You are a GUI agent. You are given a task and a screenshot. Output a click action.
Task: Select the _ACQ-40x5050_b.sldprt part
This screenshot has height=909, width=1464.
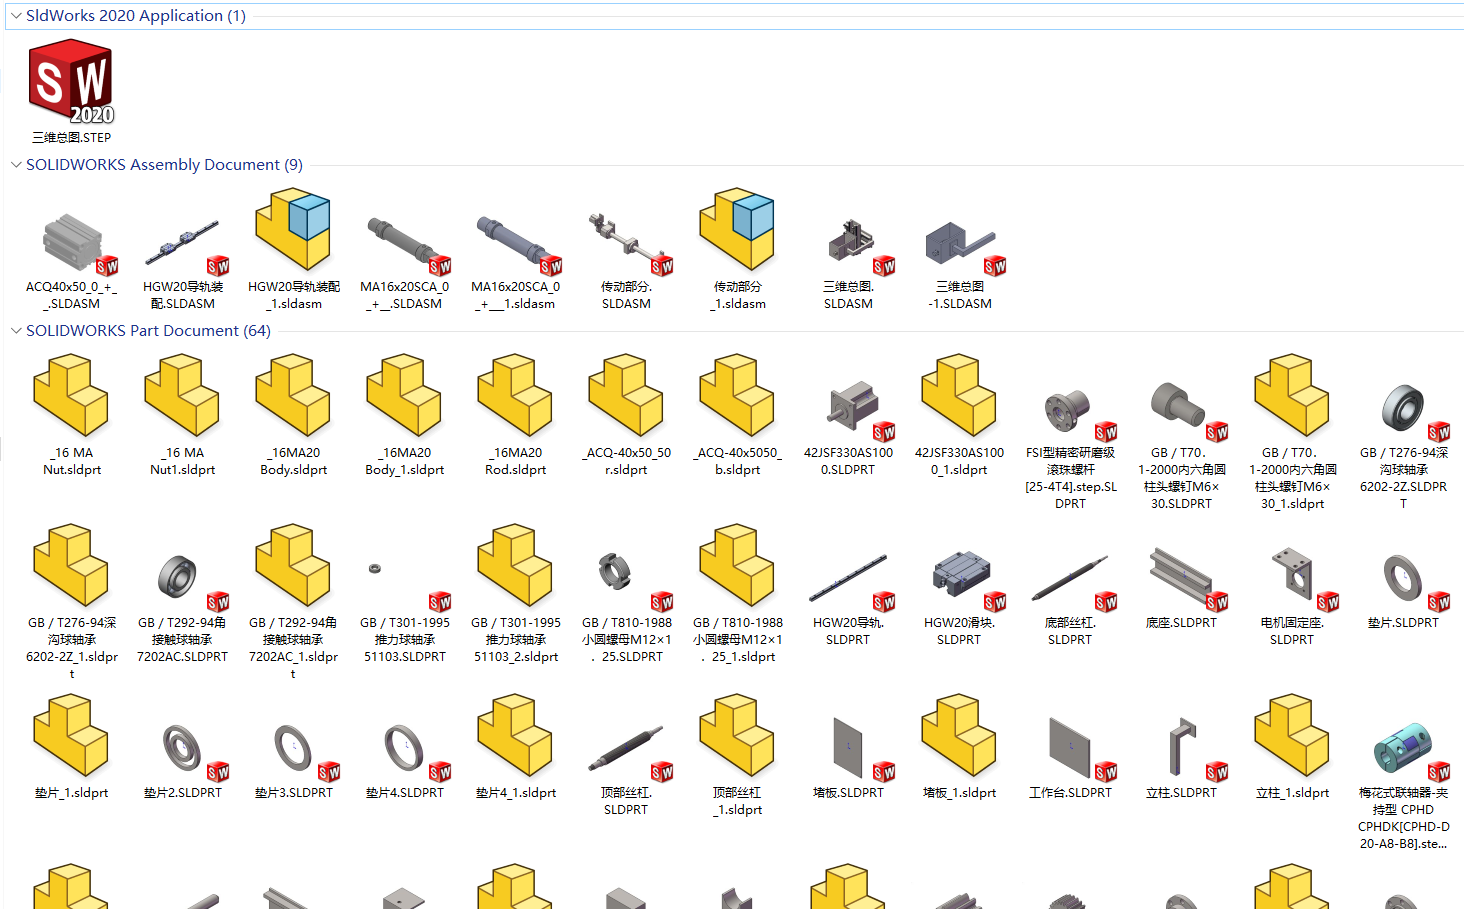737,415
